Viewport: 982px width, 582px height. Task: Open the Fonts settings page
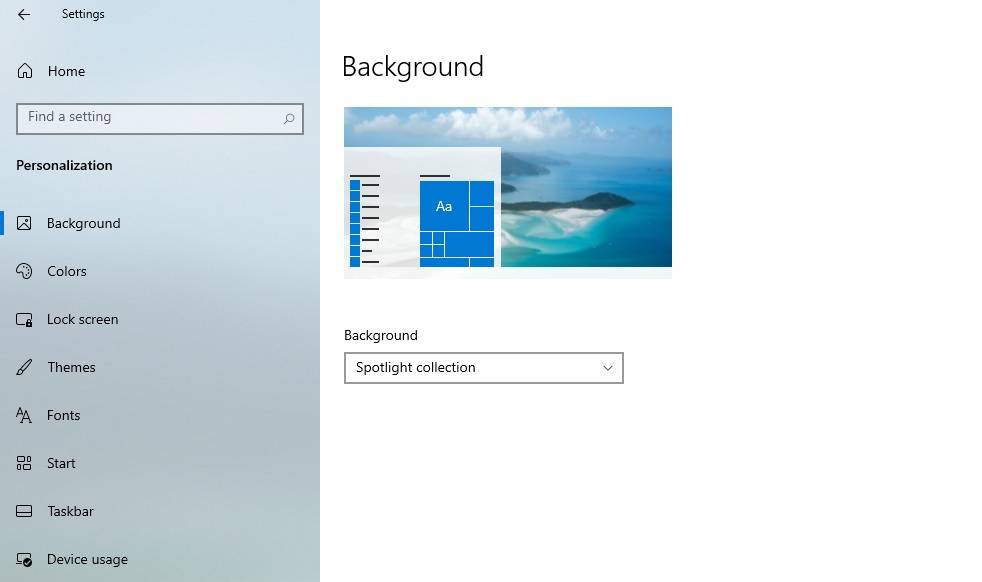click(63, 415)
